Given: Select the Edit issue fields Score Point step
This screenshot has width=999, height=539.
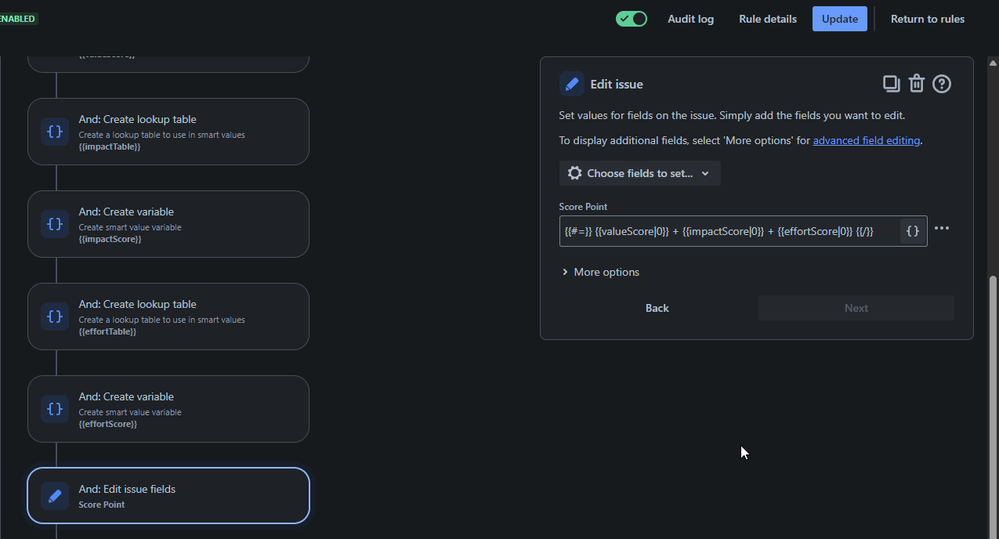Looking at the screenshot, I should pyautogui.click(x=168, y=496).
